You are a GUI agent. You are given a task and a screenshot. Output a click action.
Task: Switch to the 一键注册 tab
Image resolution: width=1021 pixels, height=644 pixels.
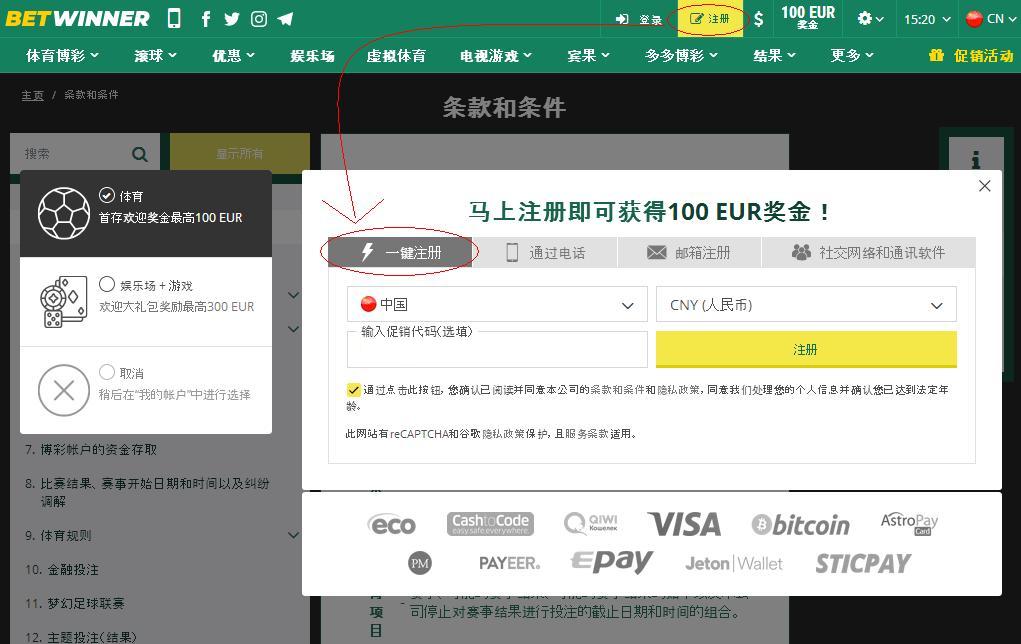400,252
